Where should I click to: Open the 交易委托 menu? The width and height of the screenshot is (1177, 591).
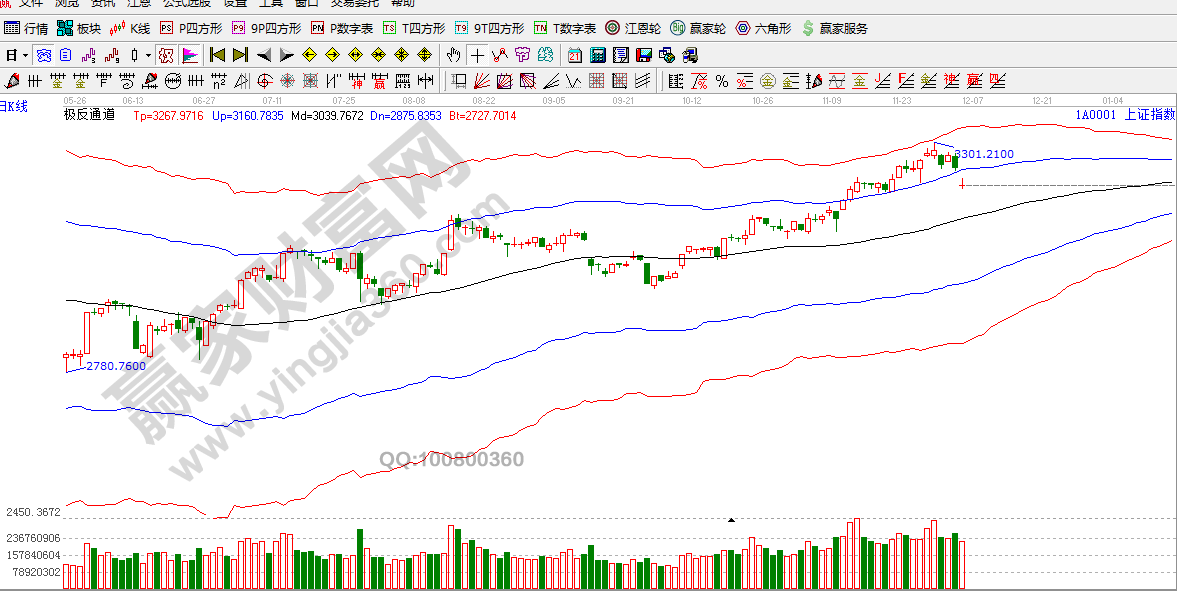(355, 3)
